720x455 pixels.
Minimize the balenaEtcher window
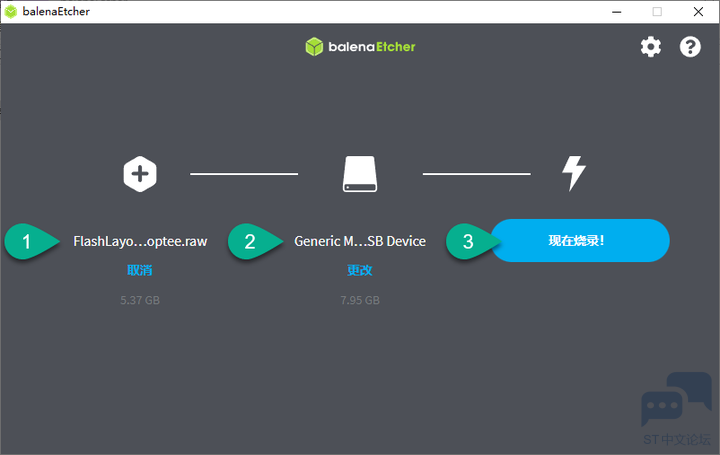coord(617,12)
